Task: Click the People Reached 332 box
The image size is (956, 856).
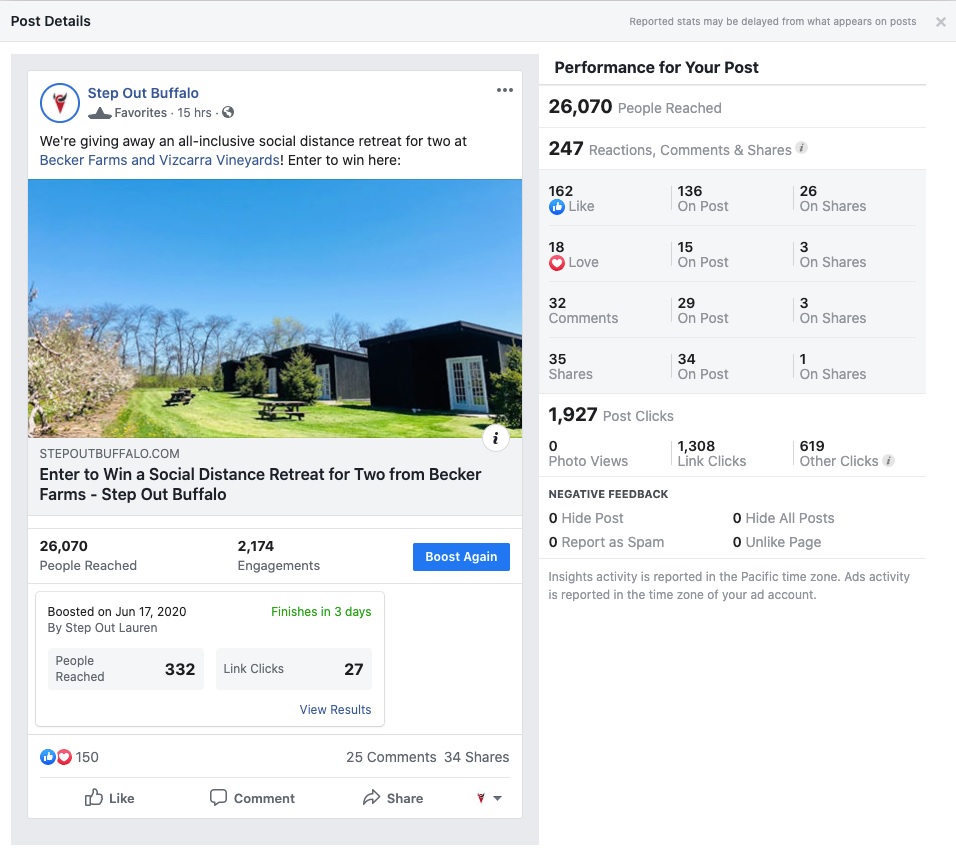Action: point(126,669)
